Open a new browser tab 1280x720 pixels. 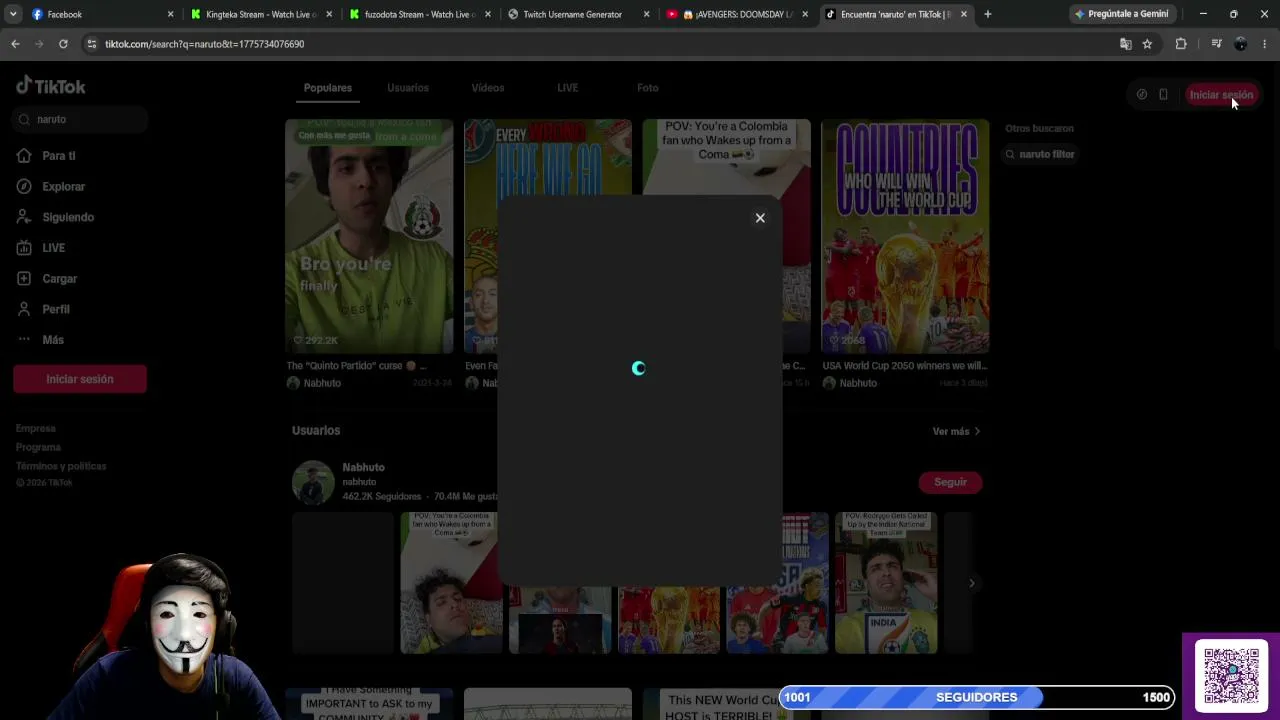point(988,14)
